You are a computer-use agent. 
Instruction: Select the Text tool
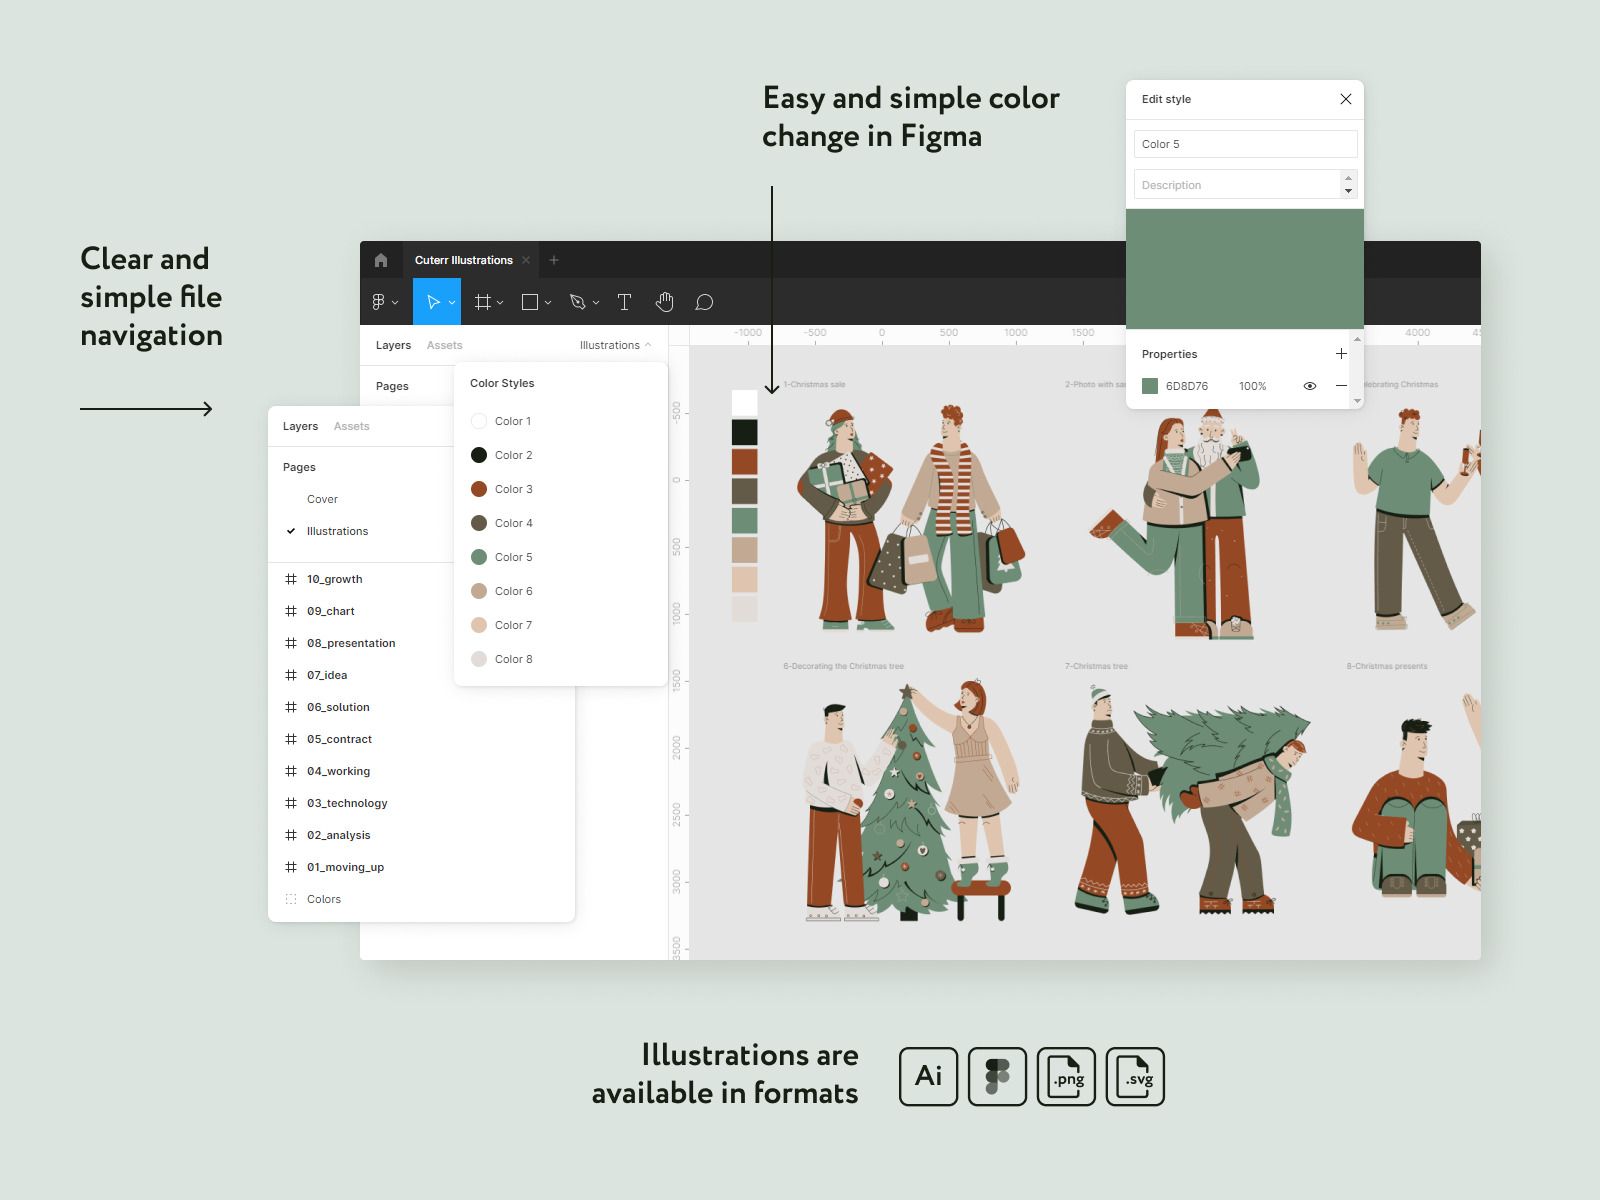coord(625,302)
